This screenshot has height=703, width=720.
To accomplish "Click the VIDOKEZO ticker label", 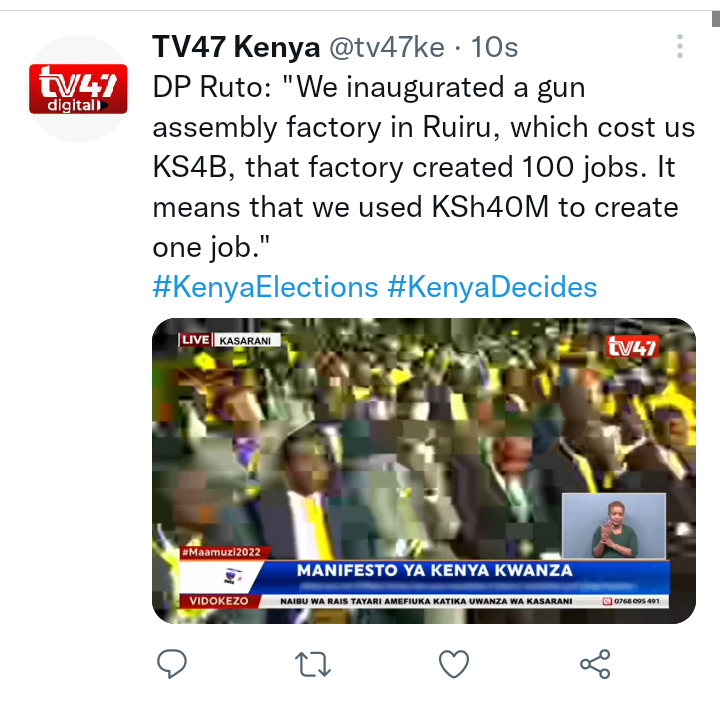I will tap(219, 601).
